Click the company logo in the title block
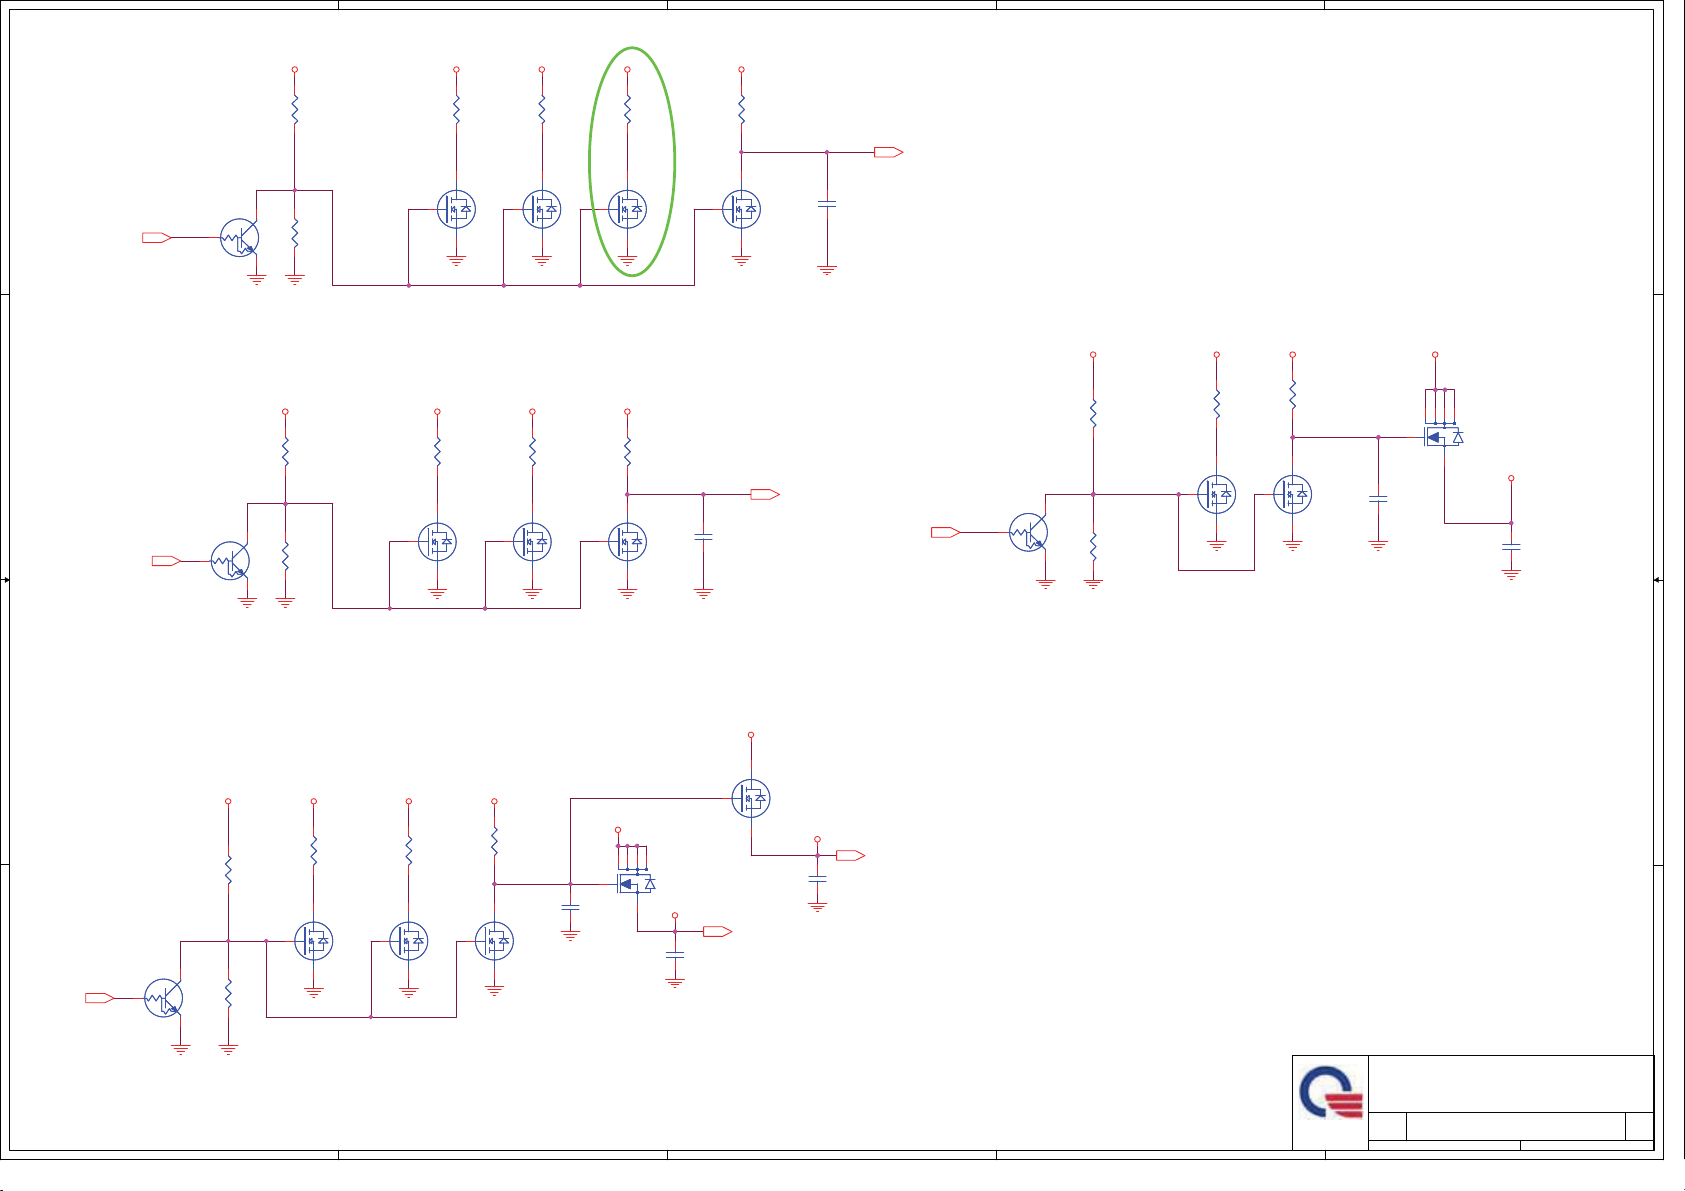 [1331, 1094]
